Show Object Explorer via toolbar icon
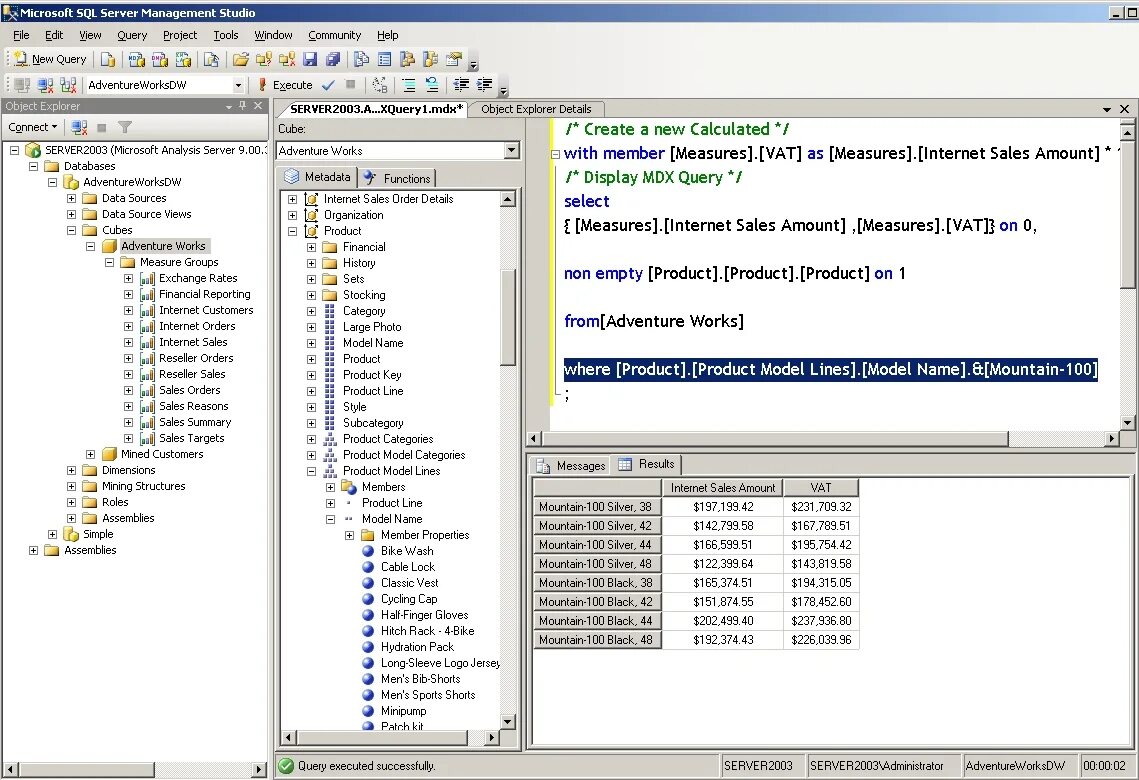This screenshot has height=780, width=1139. pyautogui.click(x=408, y=60)
